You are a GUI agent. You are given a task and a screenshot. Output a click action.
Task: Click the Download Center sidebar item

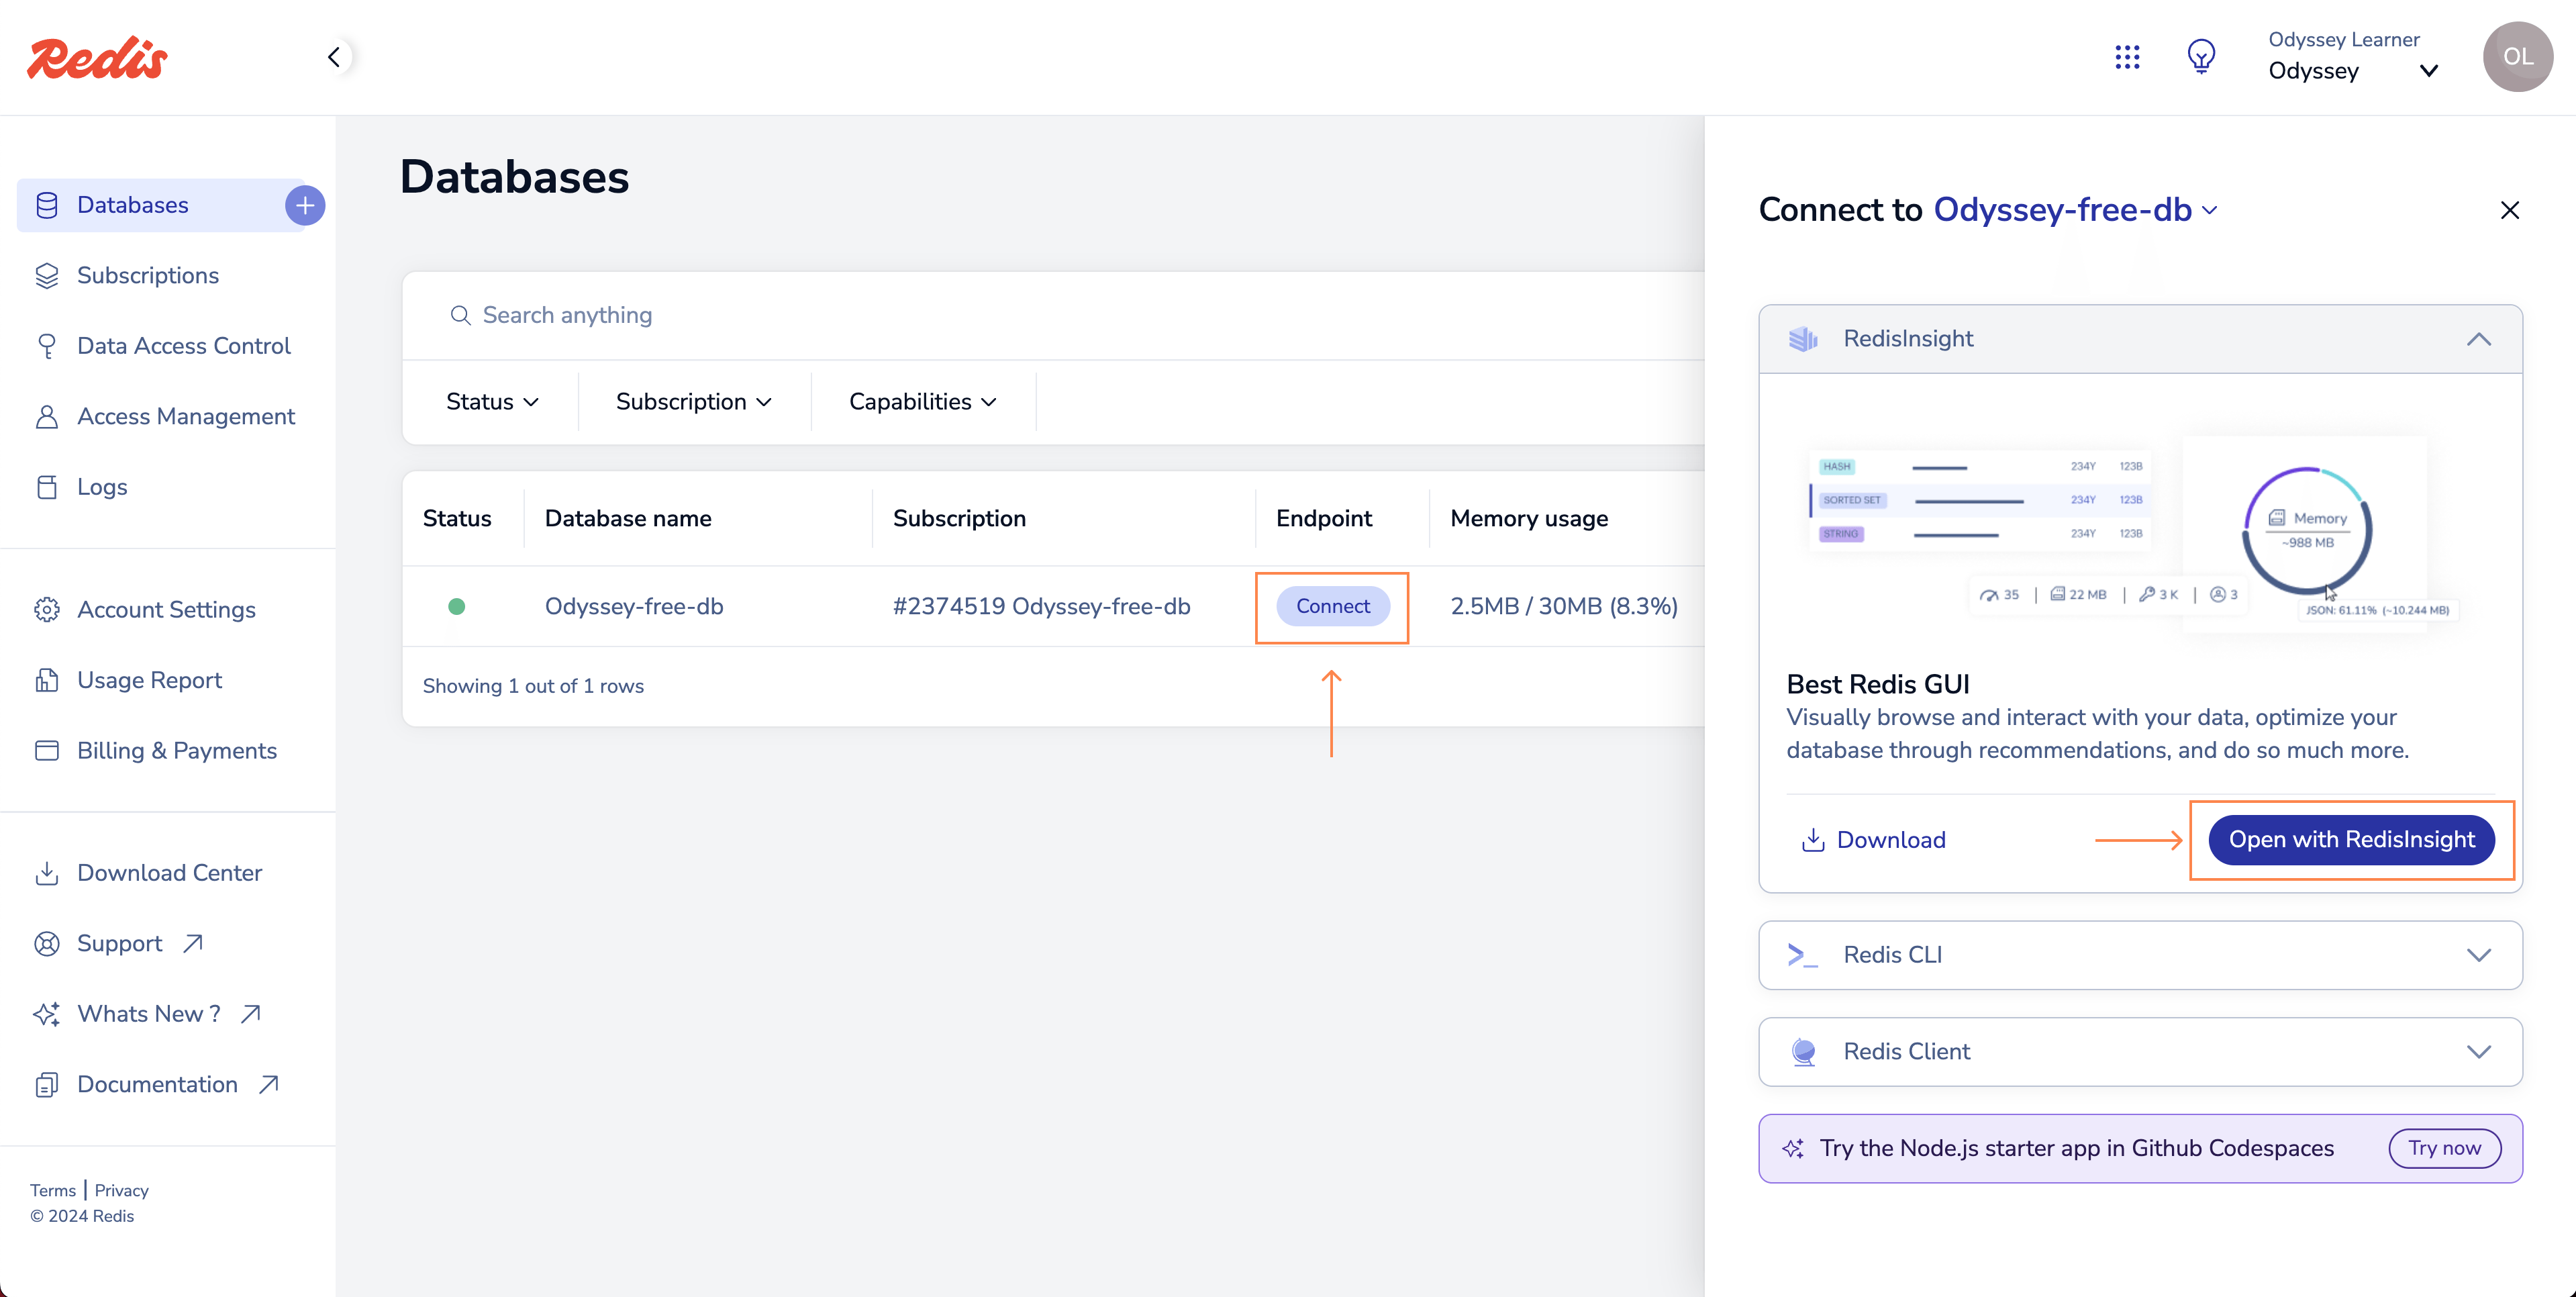tap(169, 872)
